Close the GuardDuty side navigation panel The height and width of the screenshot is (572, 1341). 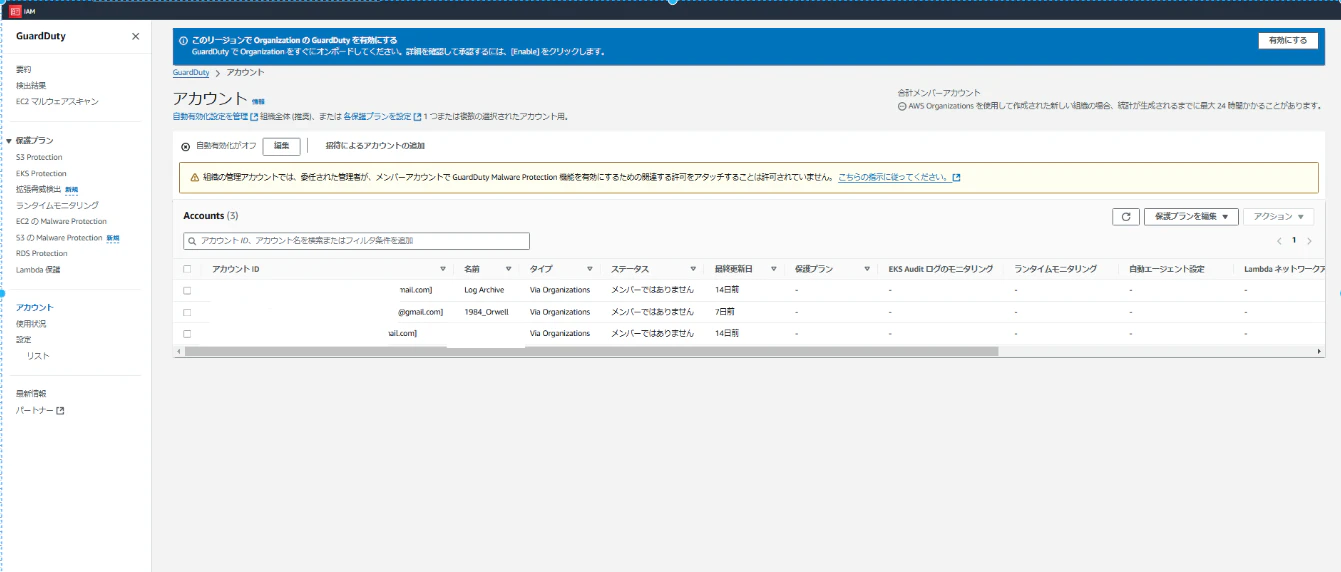(x=136, y=36)
